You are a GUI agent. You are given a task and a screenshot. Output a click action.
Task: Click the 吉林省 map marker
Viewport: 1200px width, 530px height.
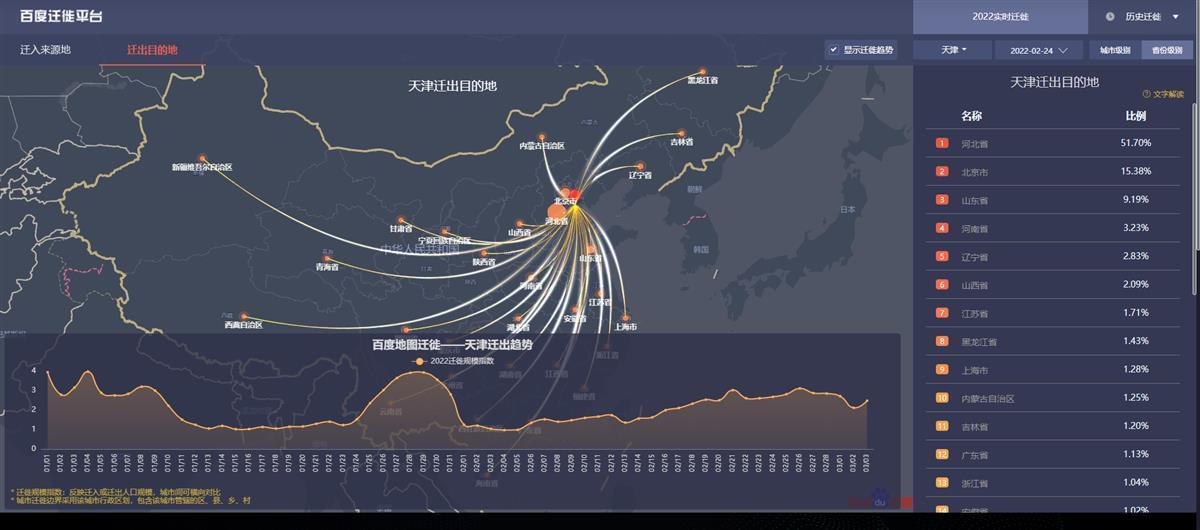click(x=681, y=133)
